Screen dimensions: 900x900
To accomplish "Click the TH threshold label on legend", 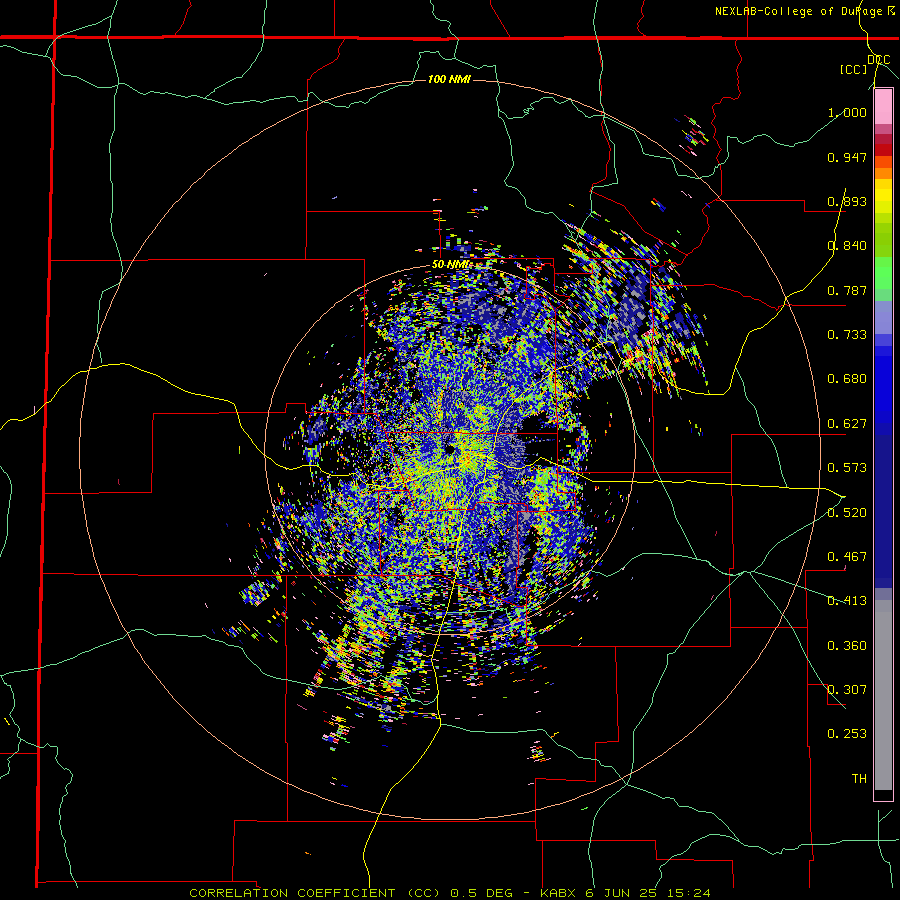I will [859, 779].
